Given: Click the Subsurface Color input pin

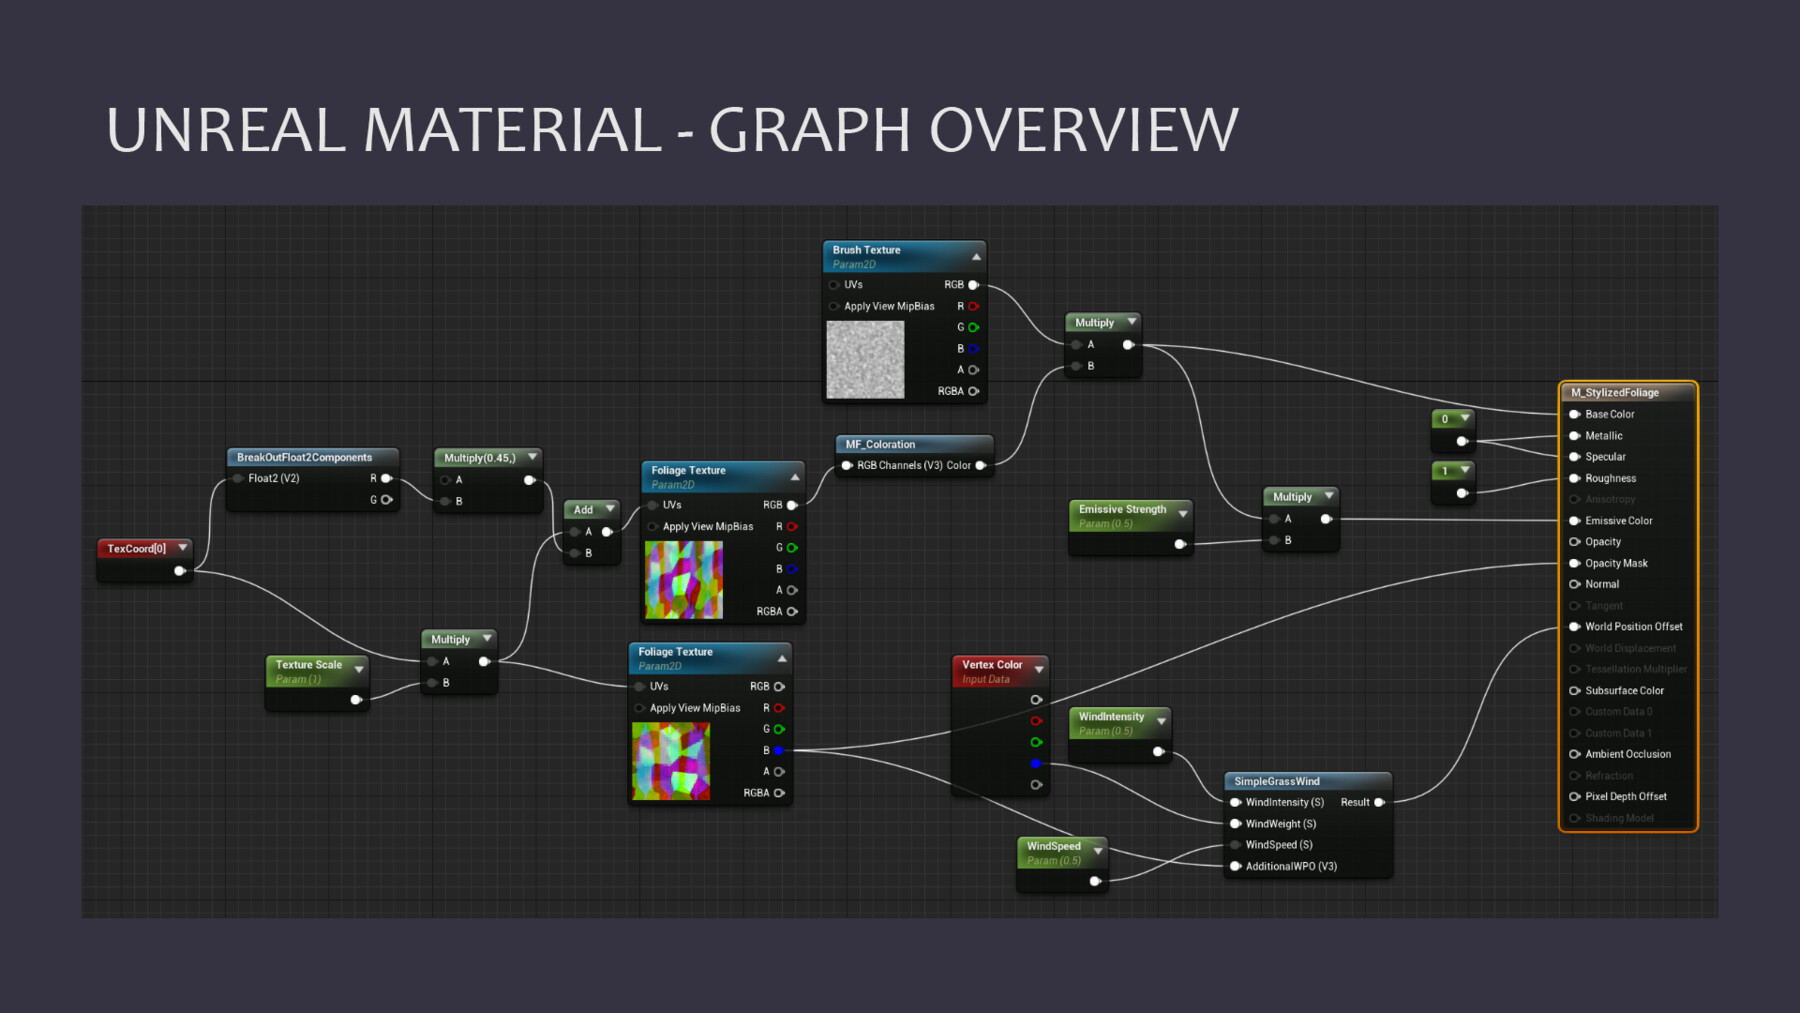Looking at the screenshot, I should point(1575,690).
